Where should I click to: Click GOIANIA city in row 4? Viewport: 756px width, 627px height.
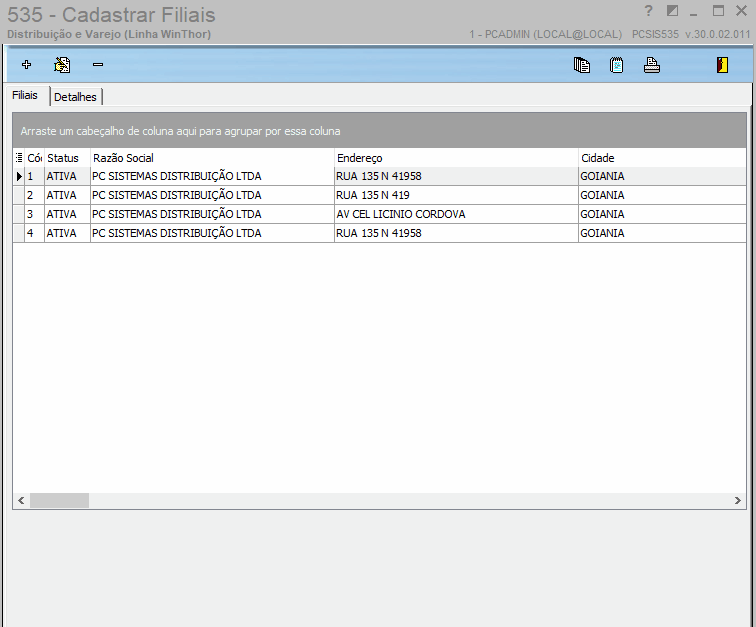662,233
